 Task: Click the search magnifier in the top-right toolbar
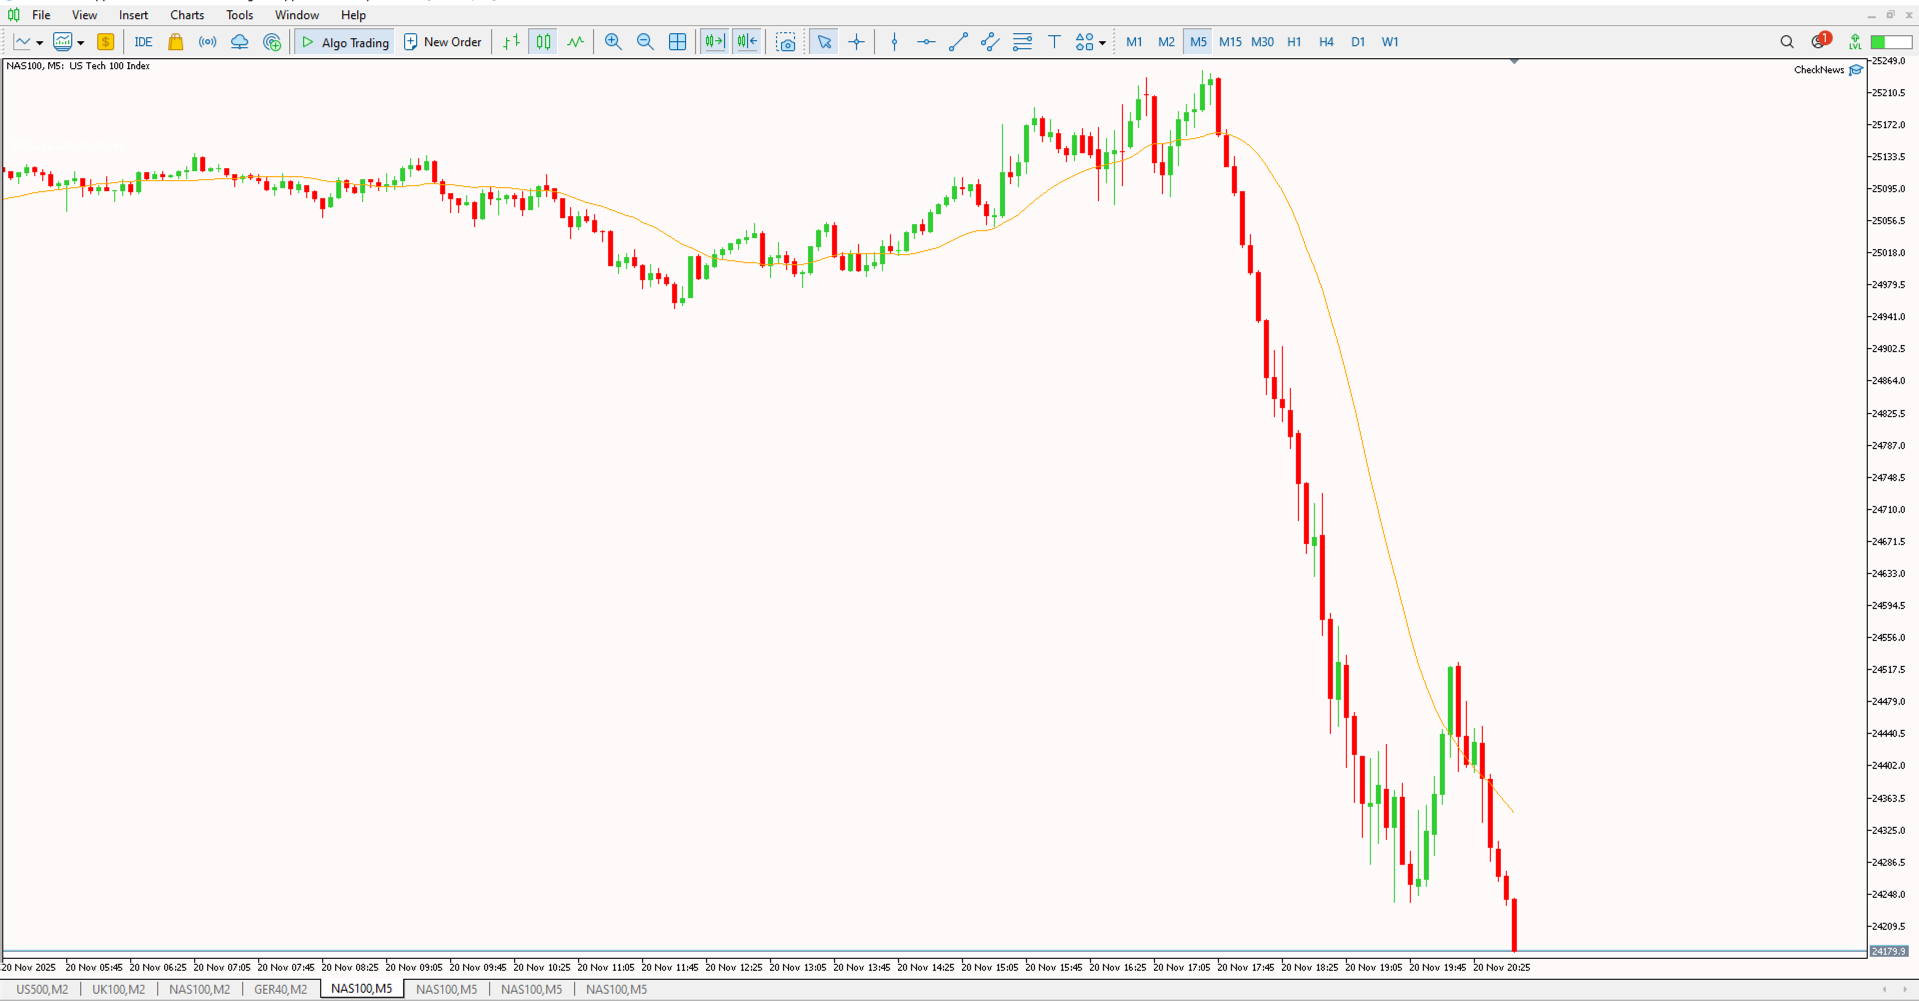[x=1786, y=42]
